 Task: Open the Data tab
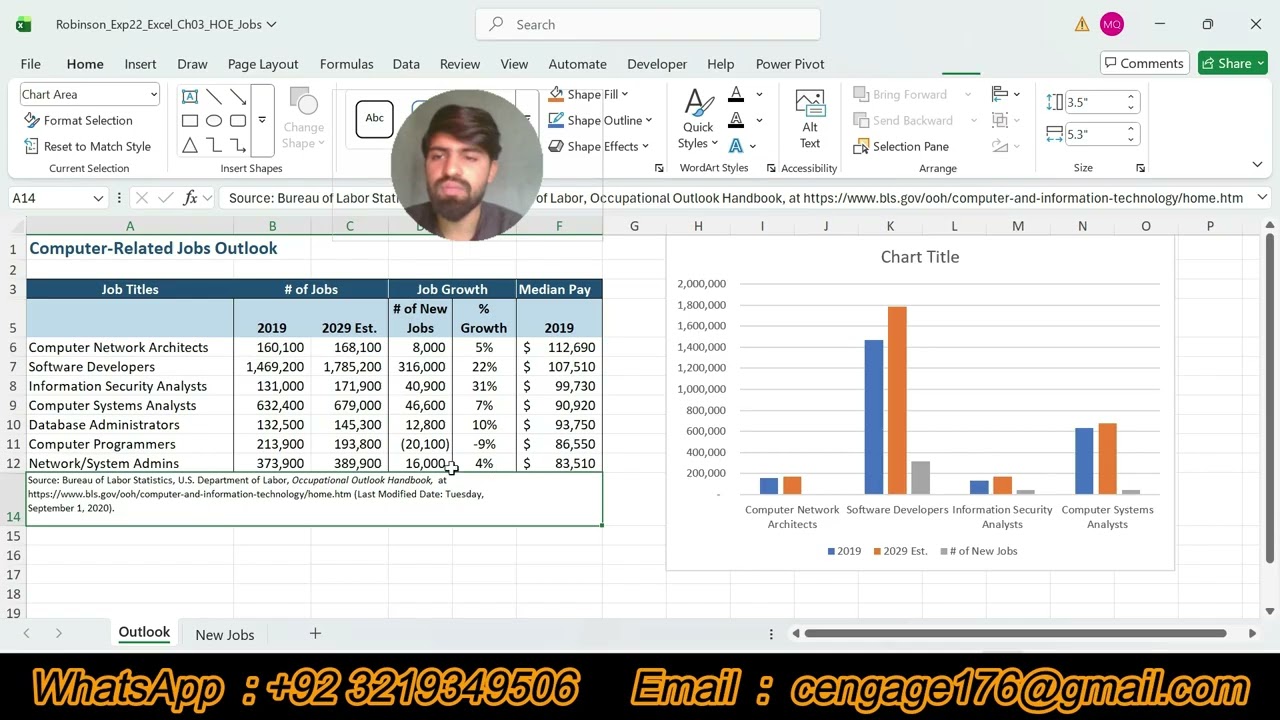[x=406, y=64]
